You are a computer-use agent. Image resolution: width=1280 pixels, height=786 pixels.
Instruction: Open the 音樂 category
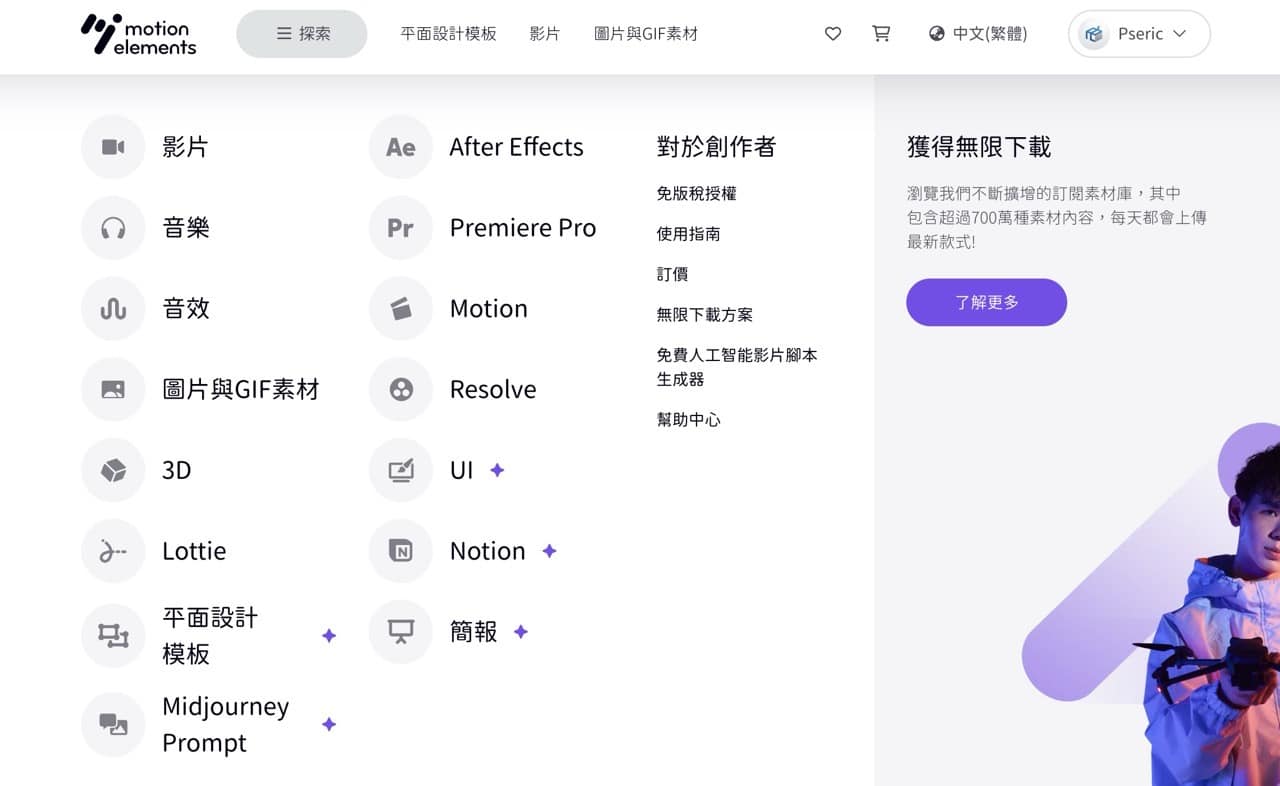tap(186, 228)
